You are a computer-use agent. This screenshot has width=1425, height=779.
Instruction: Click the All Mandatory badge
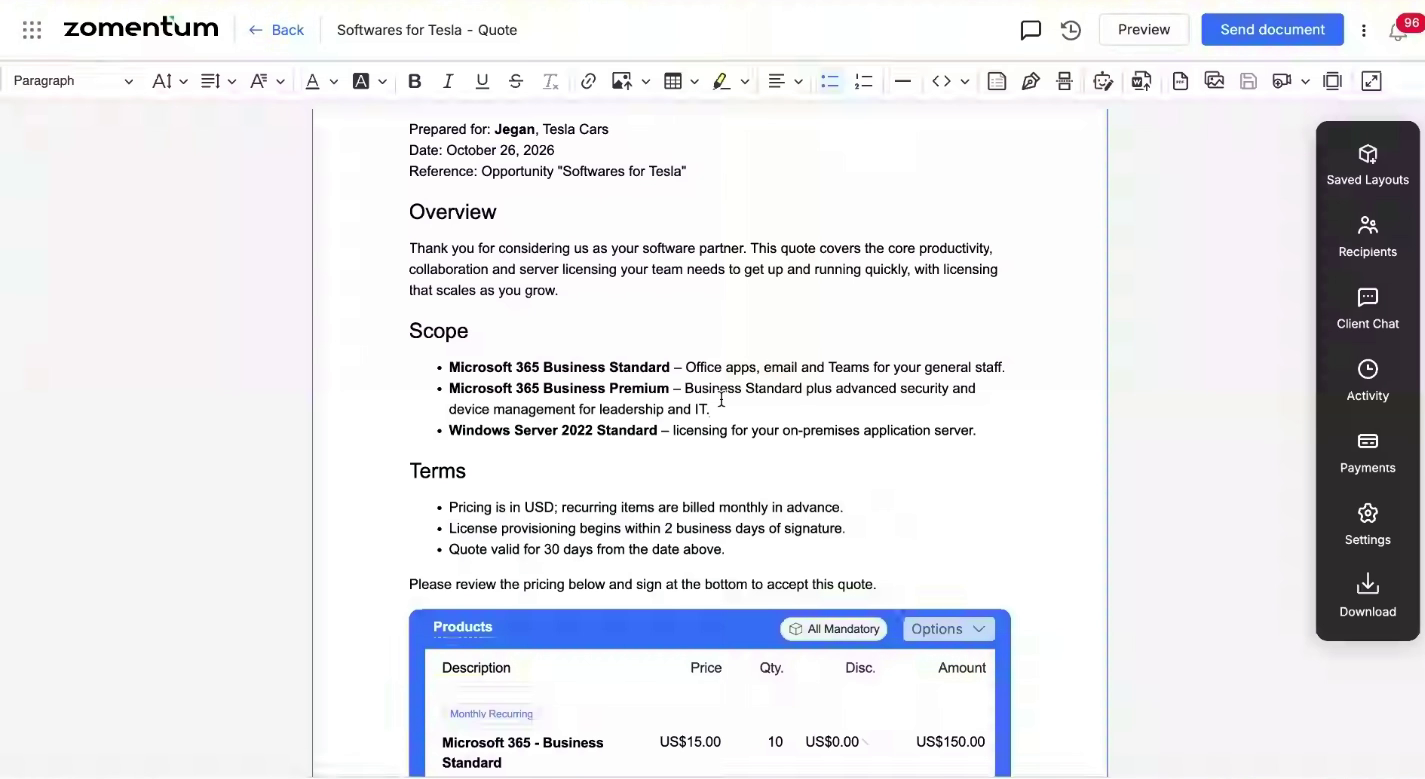834,629
